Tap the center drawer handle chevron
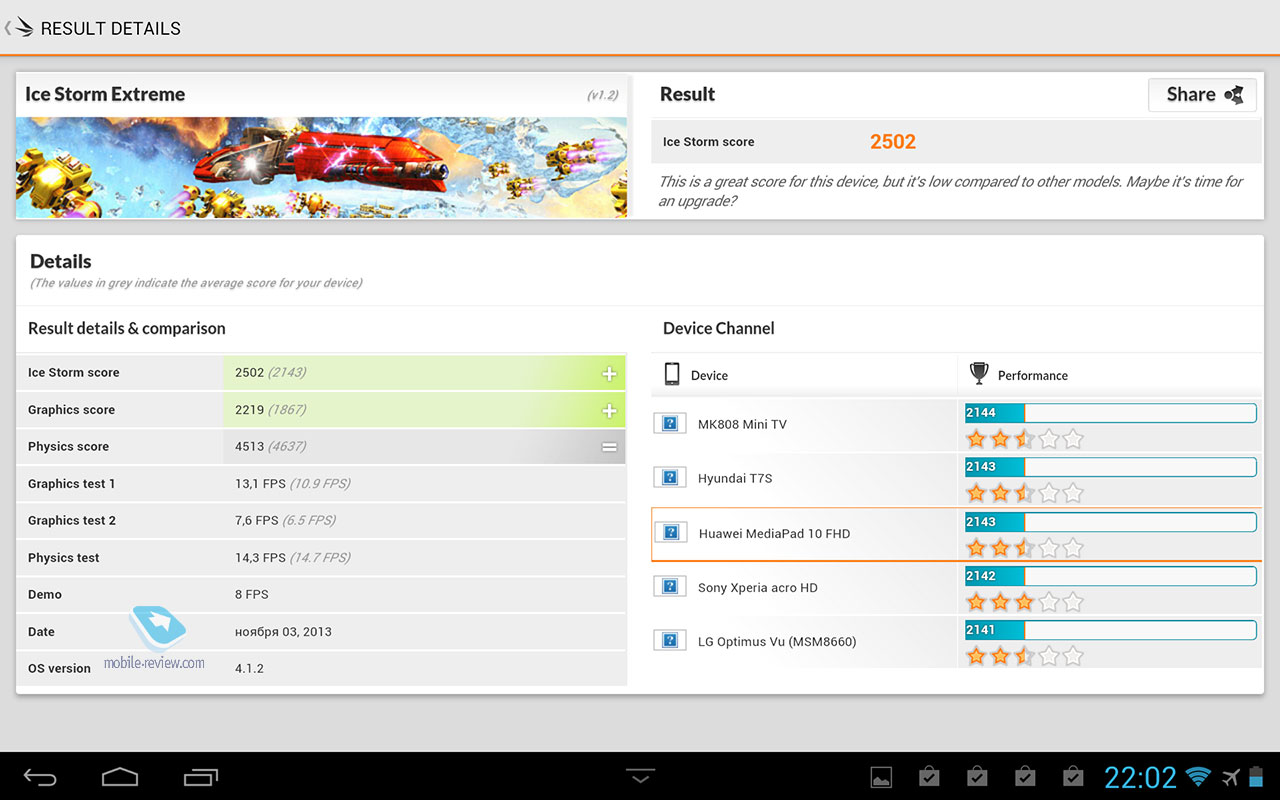This screenshot has width=1280, height=800. point(640,776)
